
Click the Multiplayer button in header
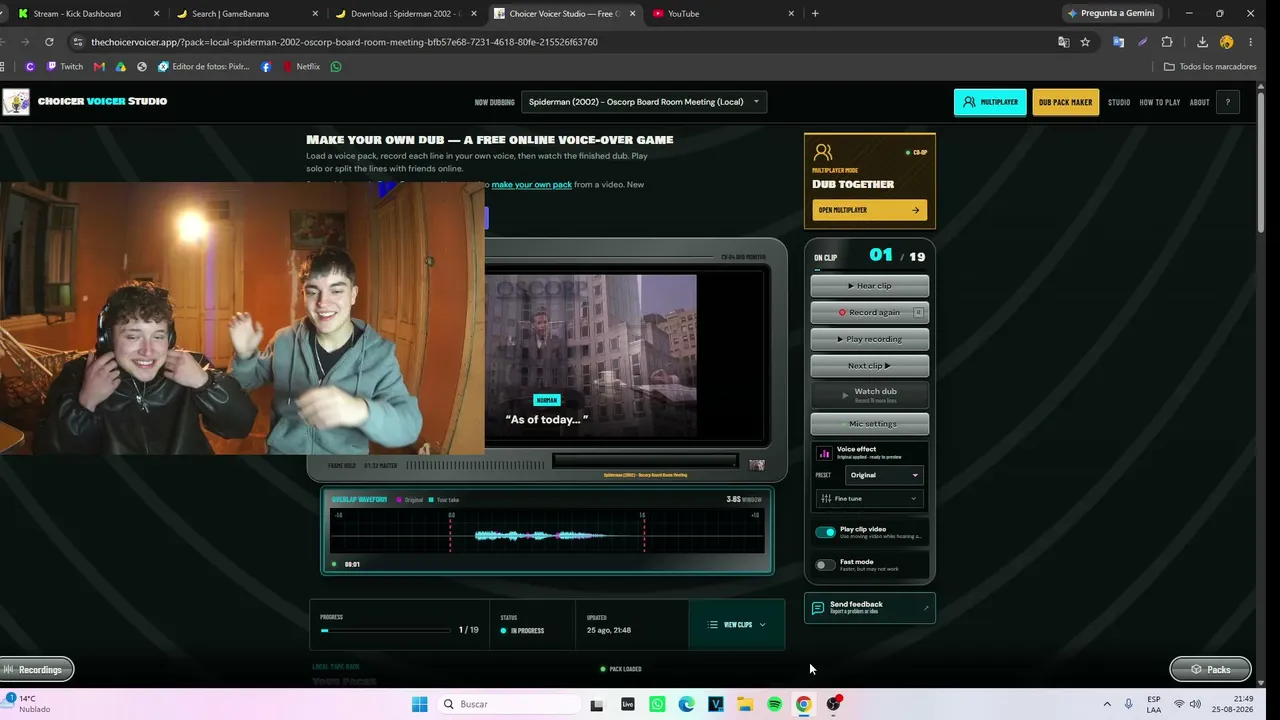point(990,102)
